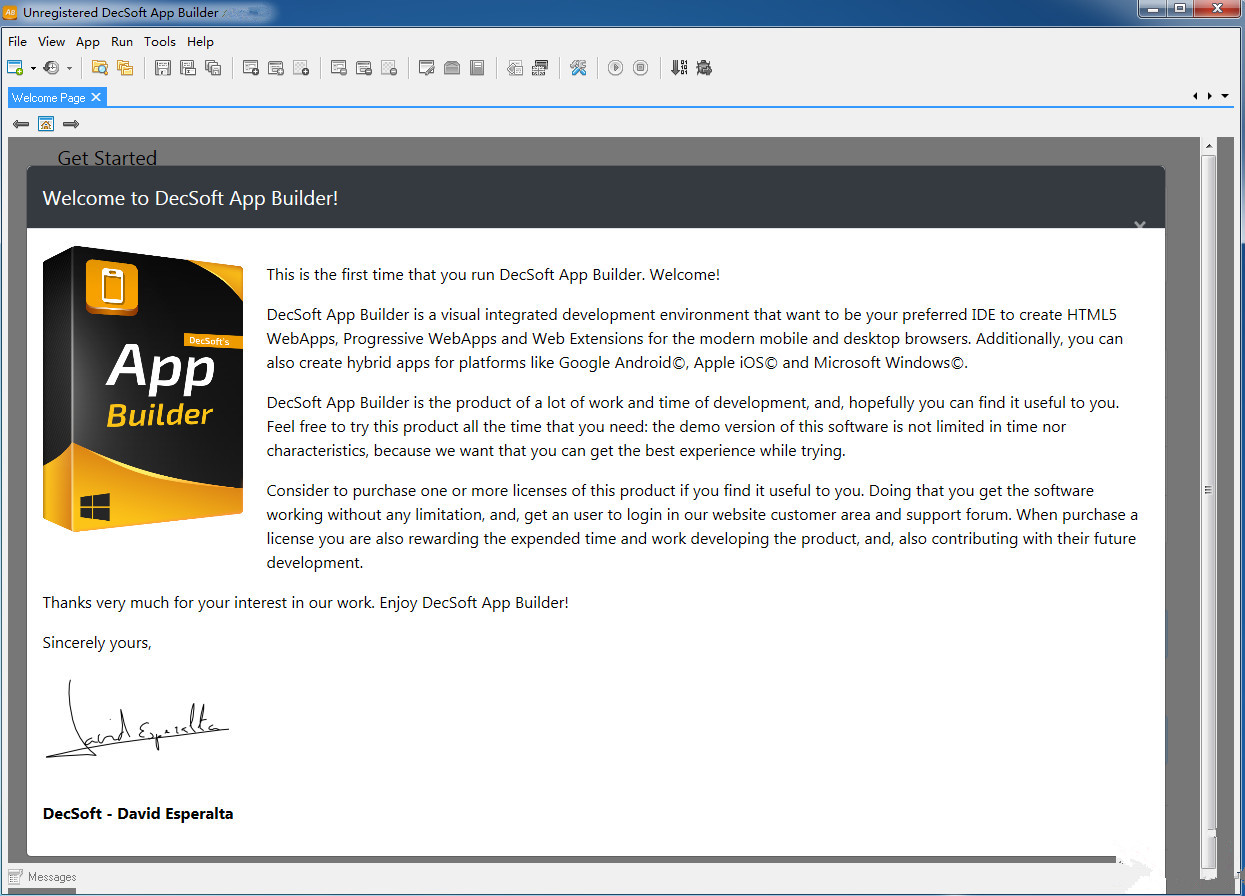Screen dimensions: 1245x896
Task: Remove a file using the minus icon
Action: (x=339, y=67)
